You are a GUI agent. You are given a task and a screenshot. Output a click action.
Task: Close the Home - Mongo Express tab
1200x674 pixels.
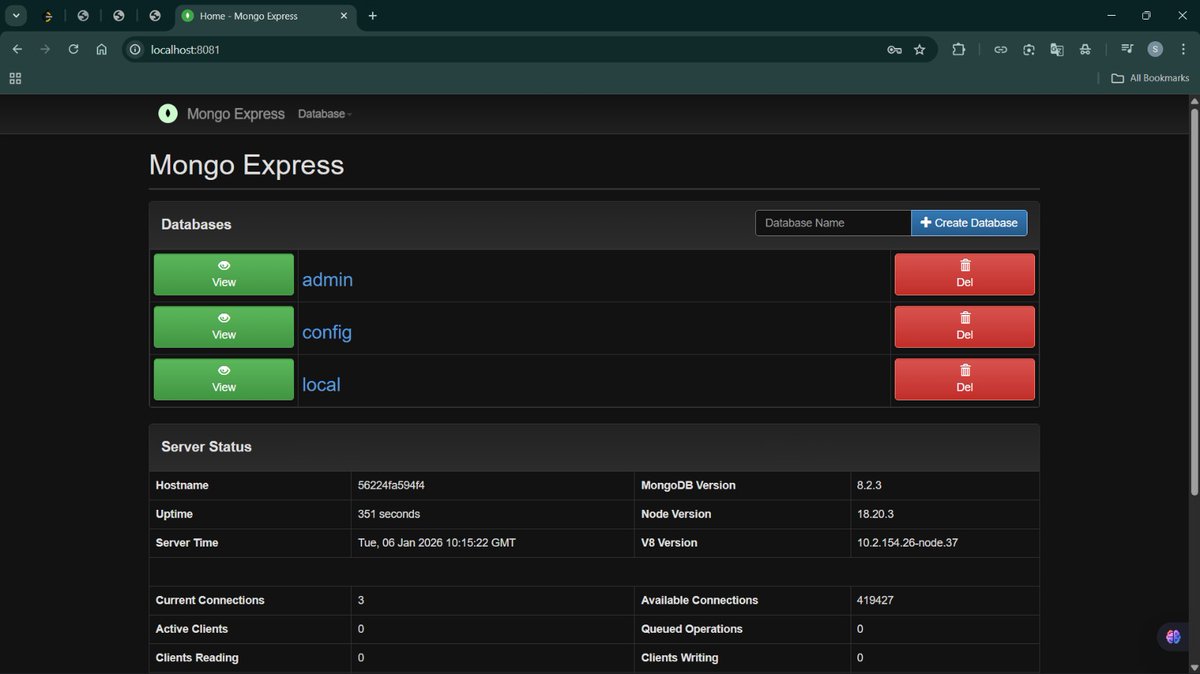(x=343, y=16)
